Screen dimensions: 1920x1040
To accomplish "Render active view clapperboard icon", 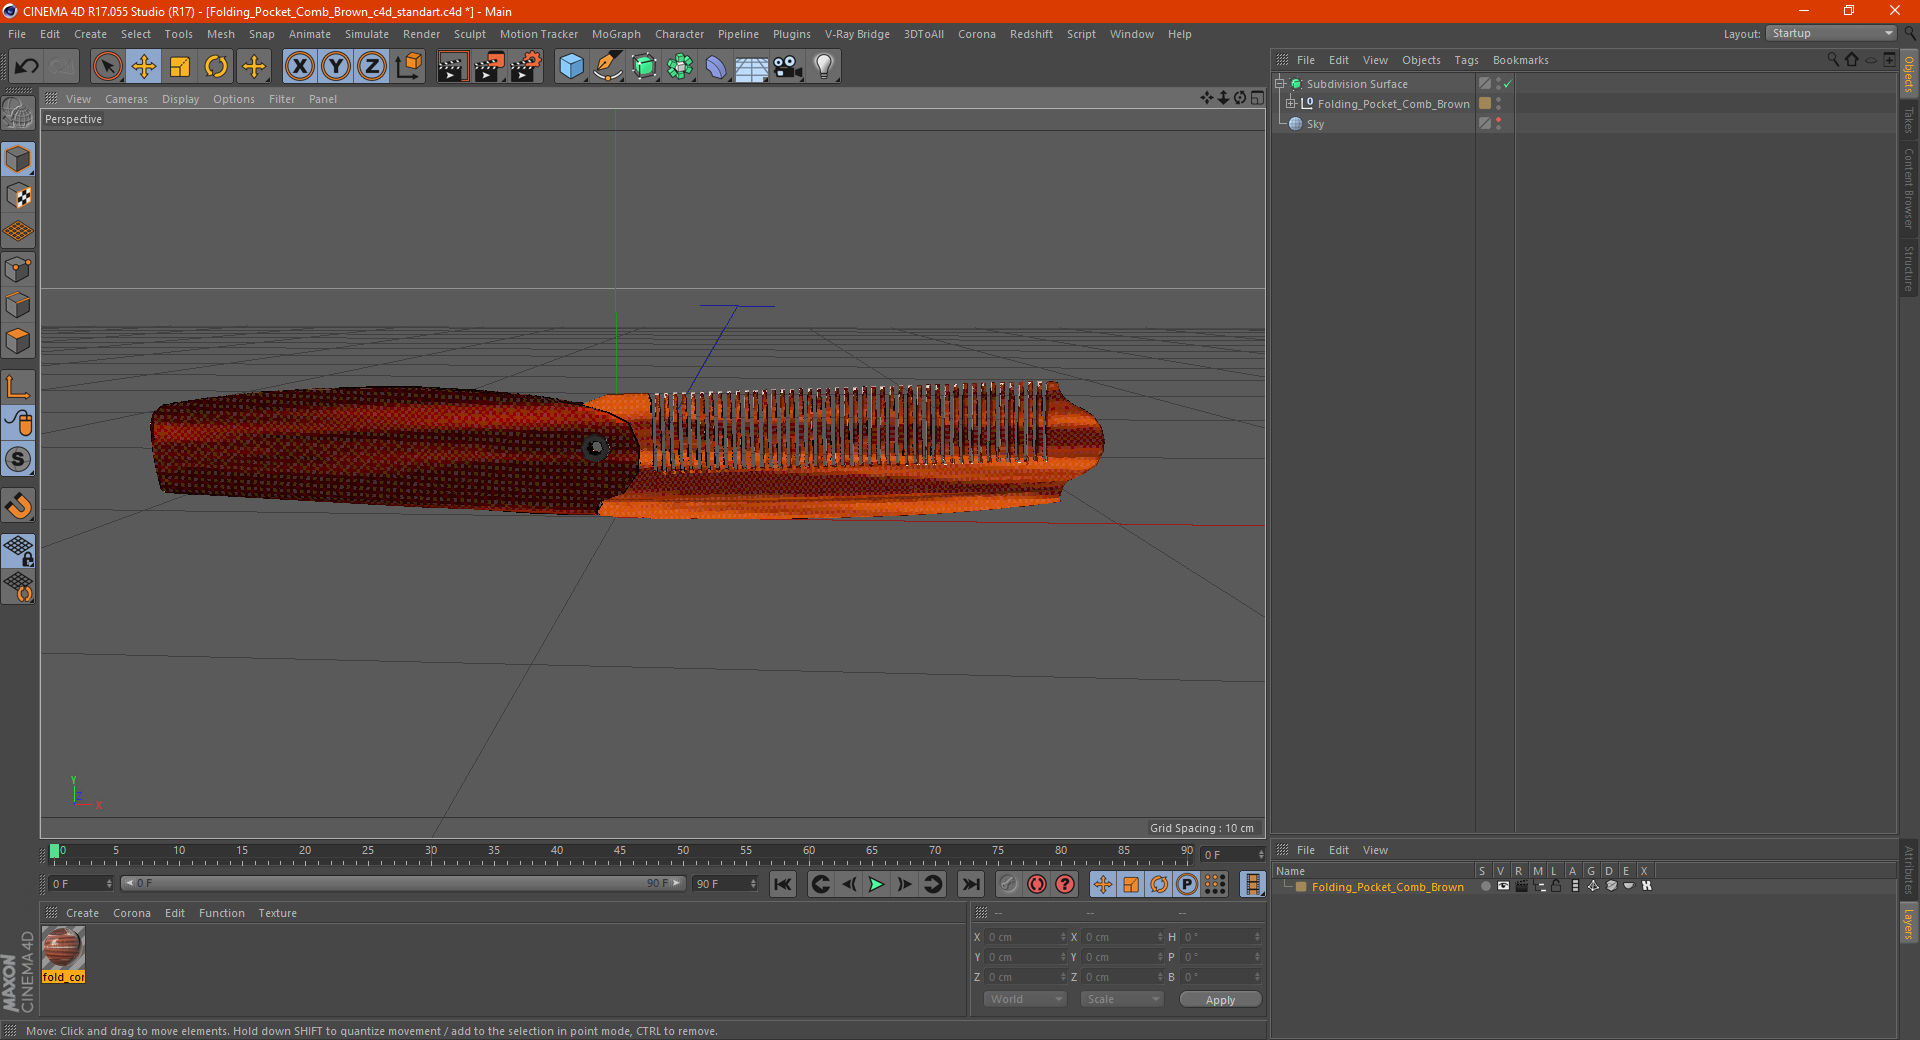I will (452, 67).
